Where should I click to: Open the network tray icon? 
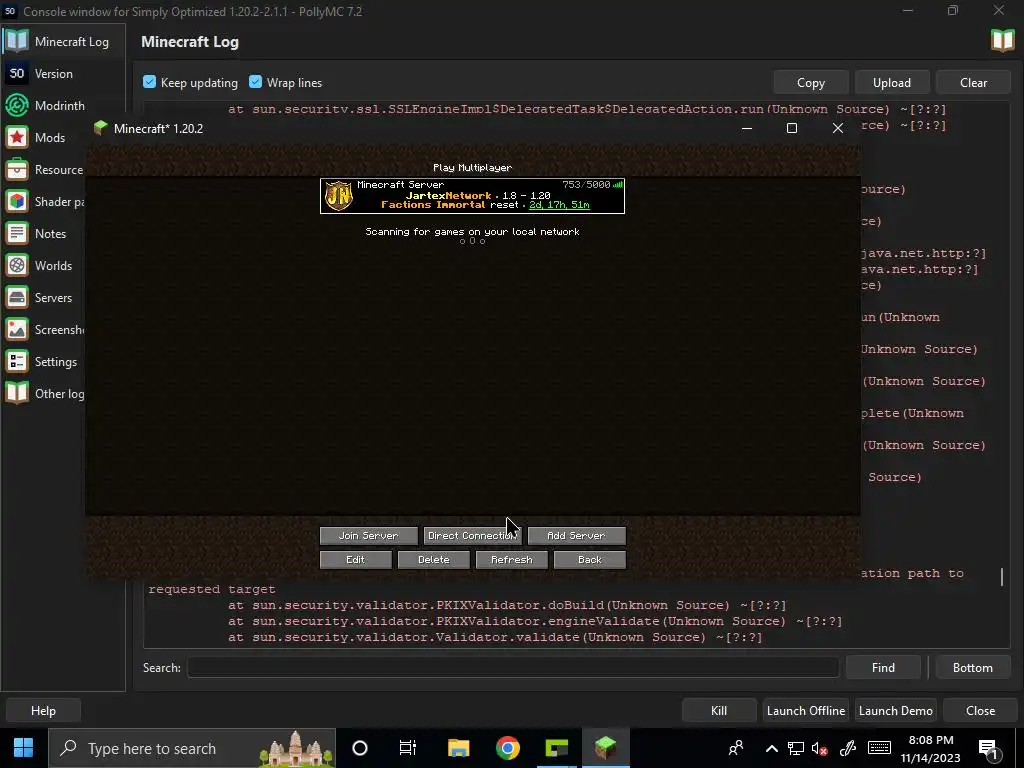click(795, 748)
